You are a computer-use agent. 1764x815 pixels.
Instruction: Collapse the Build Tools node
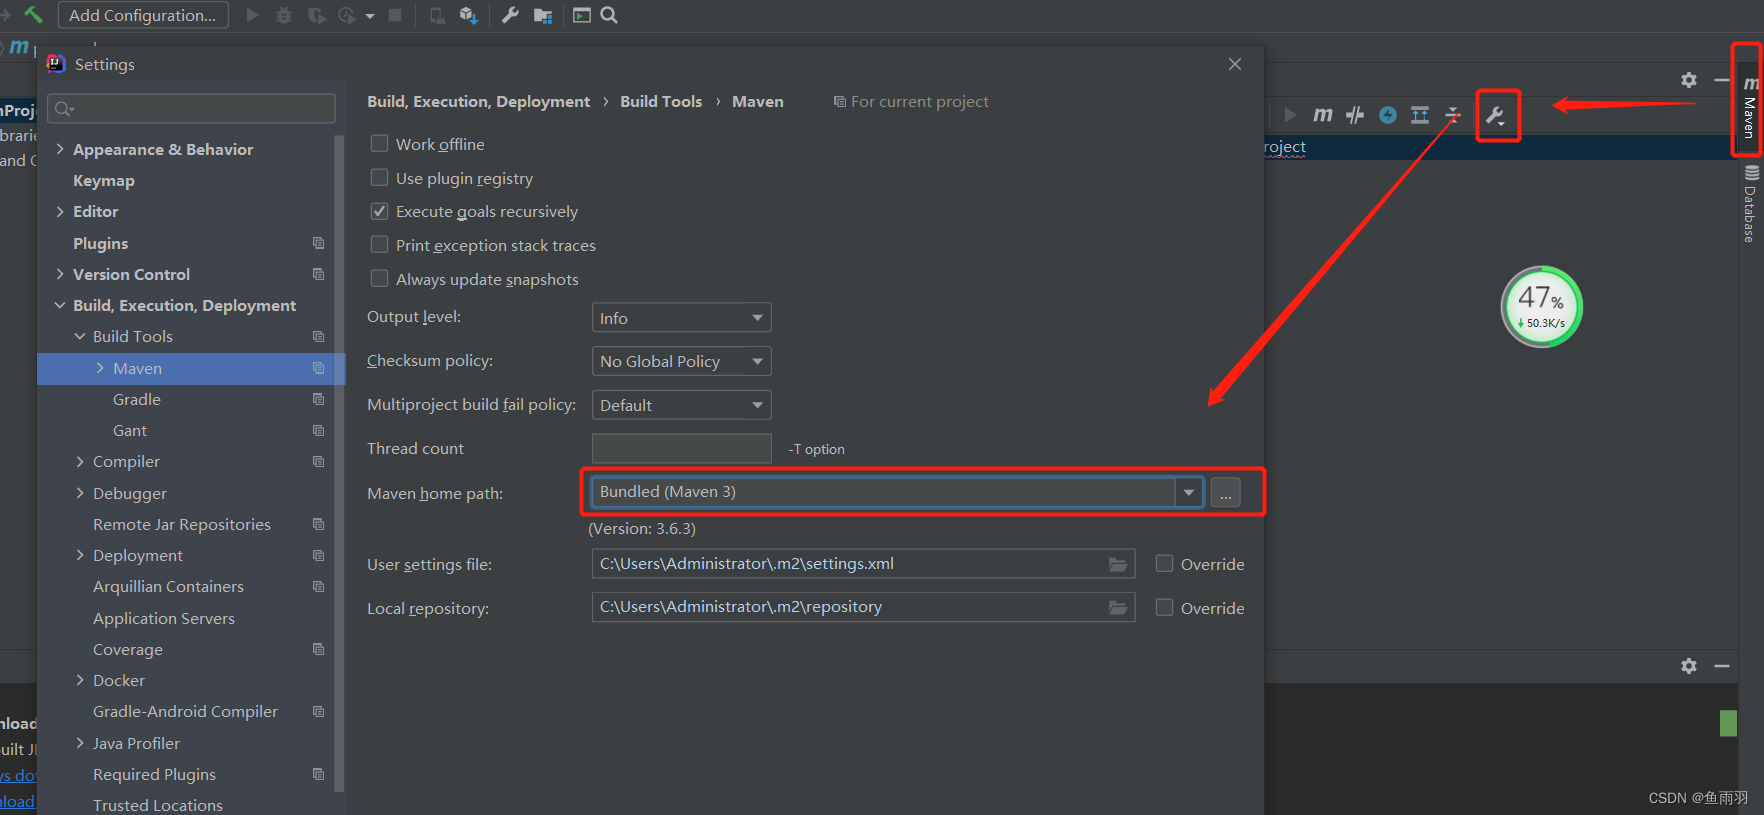coord(80,336)
